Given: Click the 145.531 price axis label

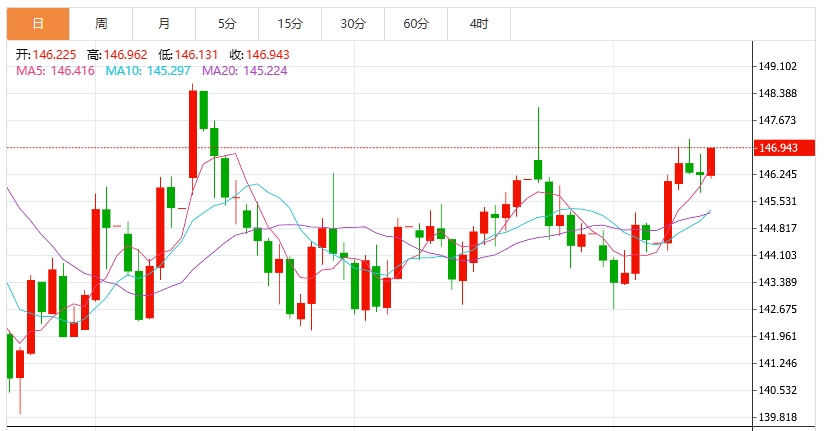Looking at the screenshot, I should pyautogui.click(x=777, y=202).
